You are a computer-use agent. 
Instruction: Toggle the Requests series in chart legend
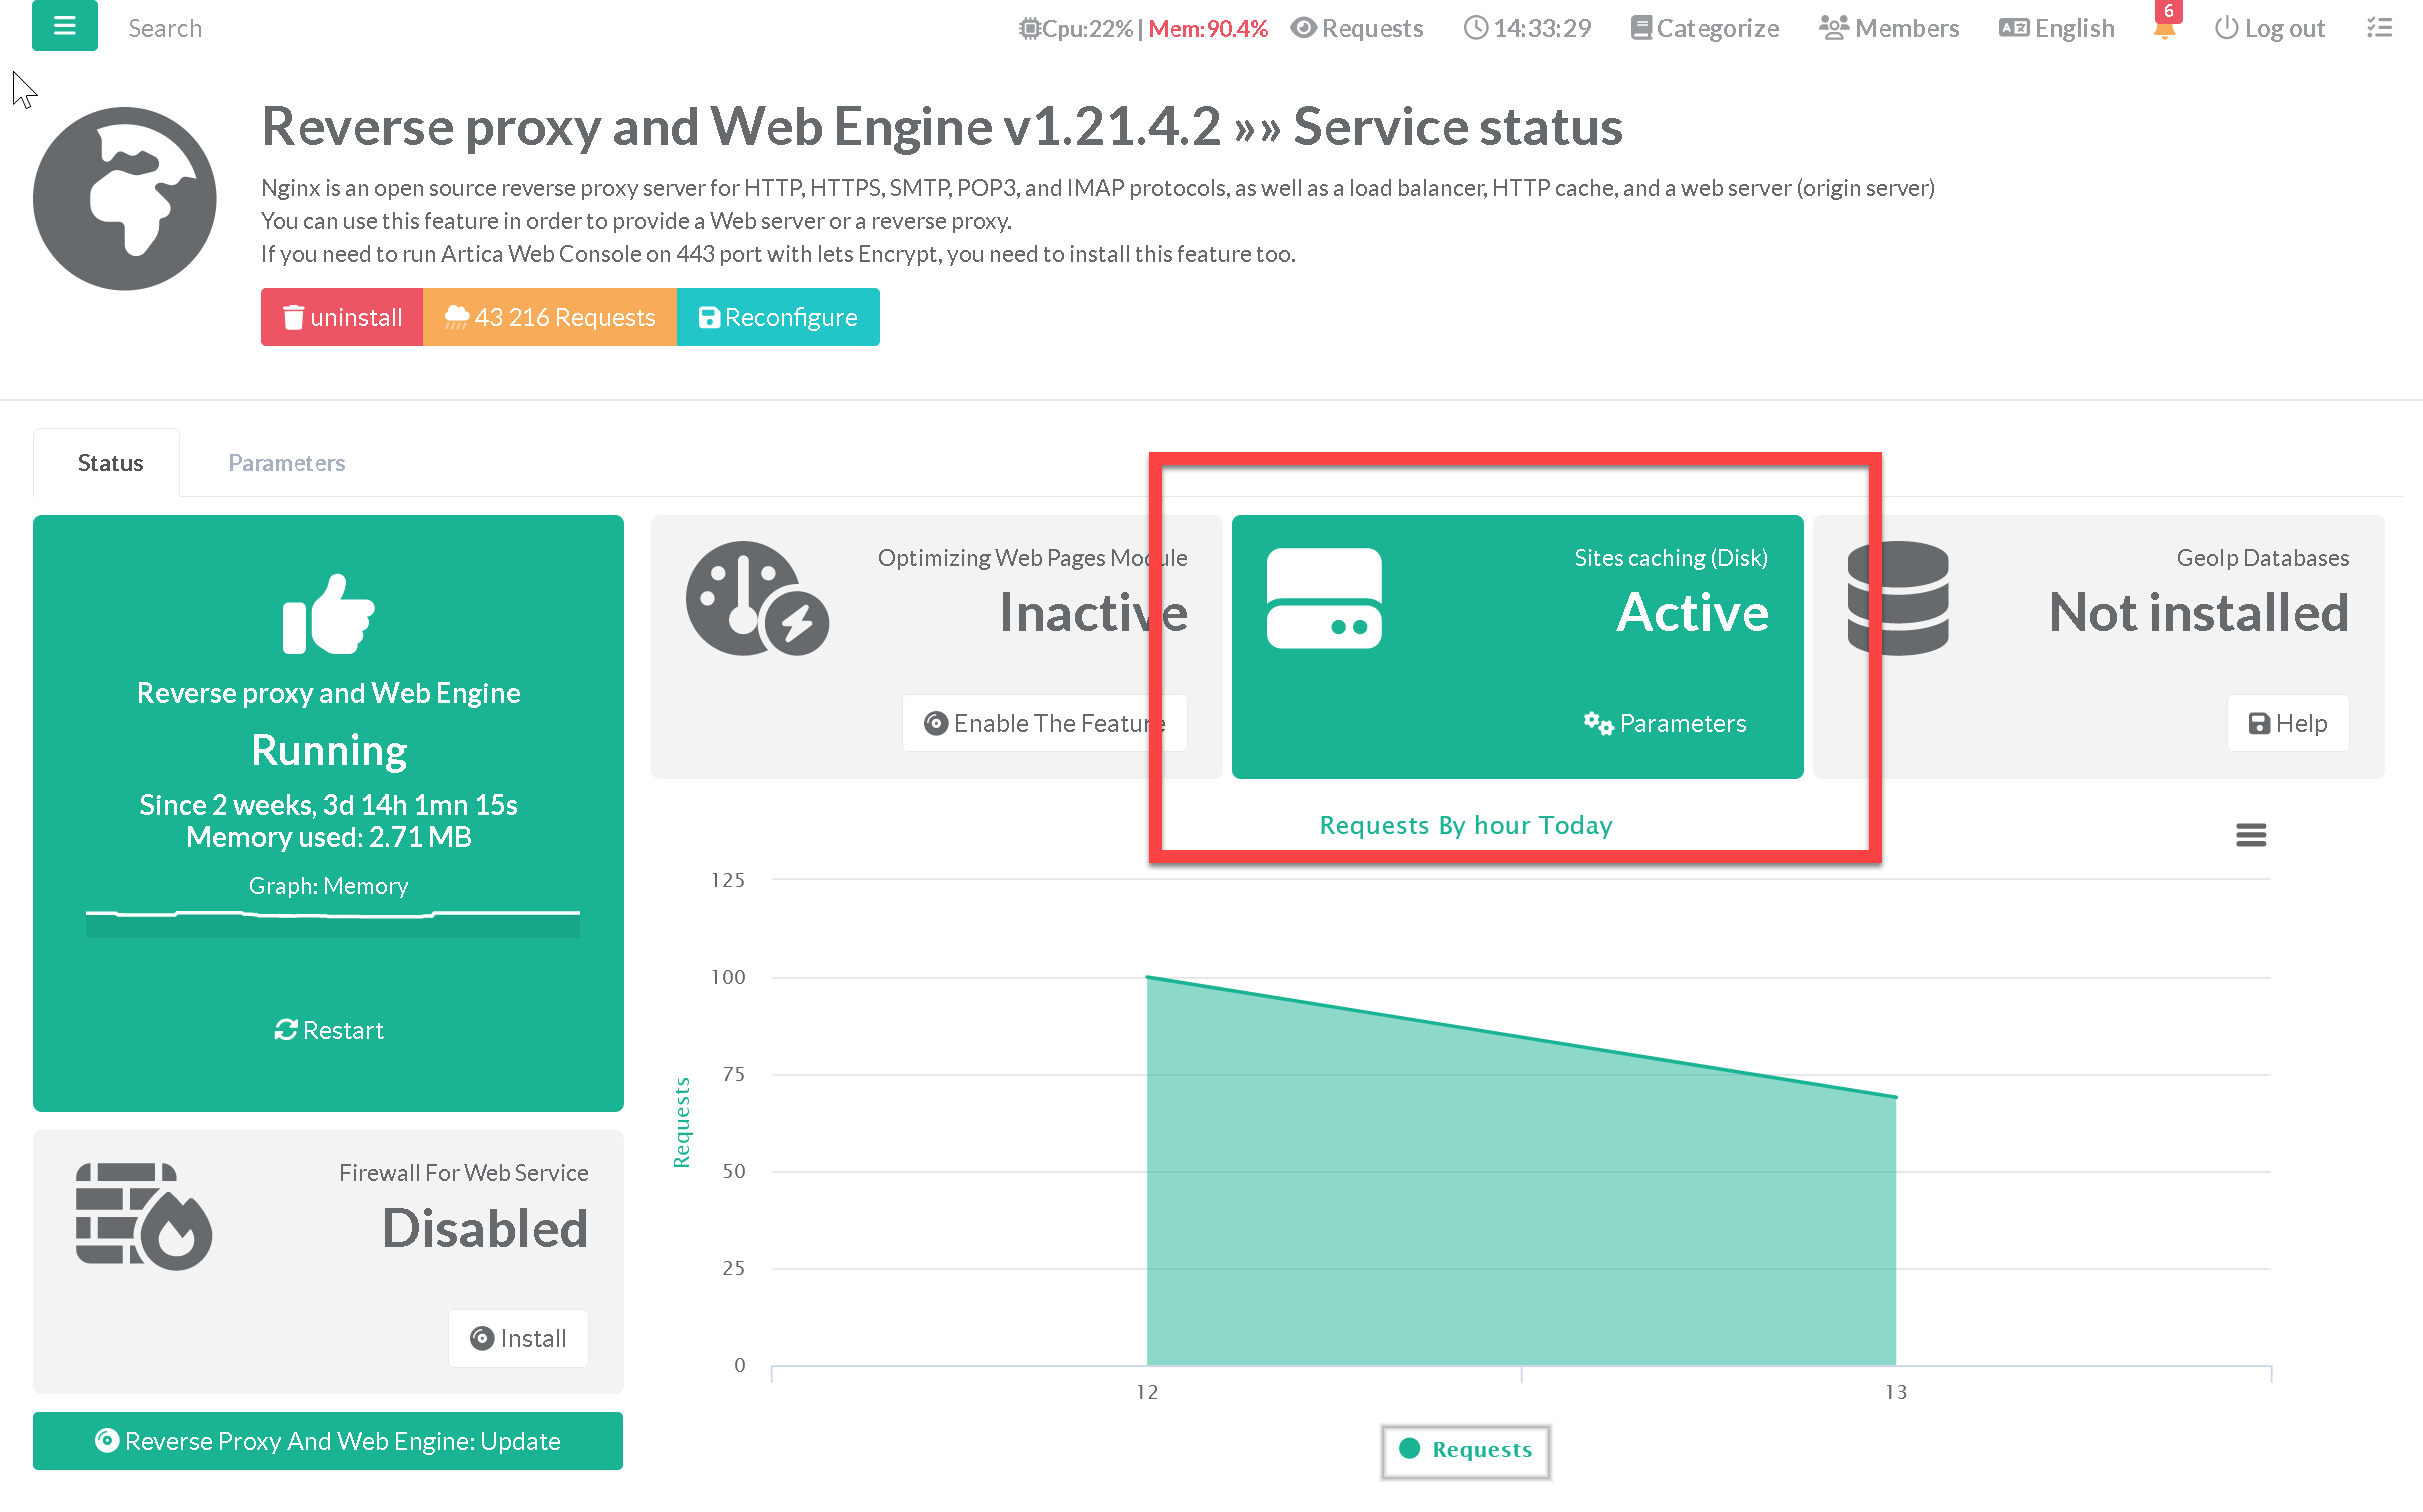coord(1466,1449)
